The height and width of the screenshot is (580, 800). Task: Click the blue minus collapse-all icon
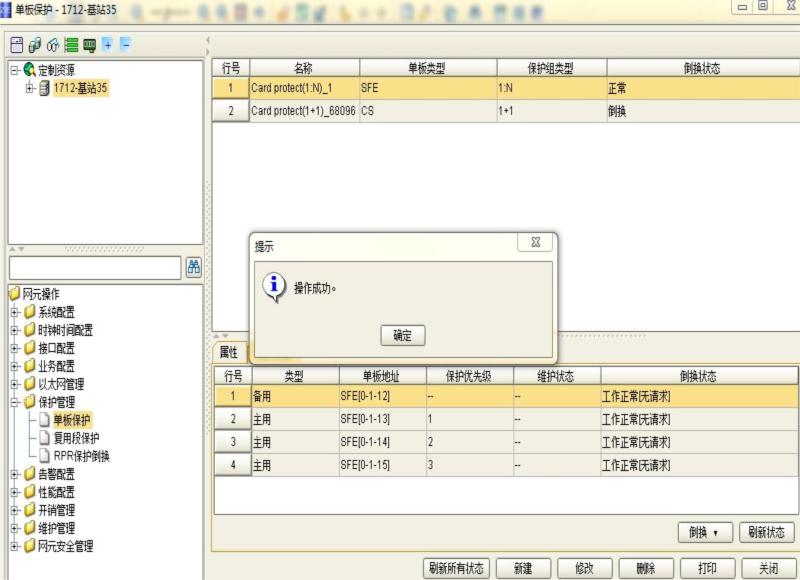point(124,45)
